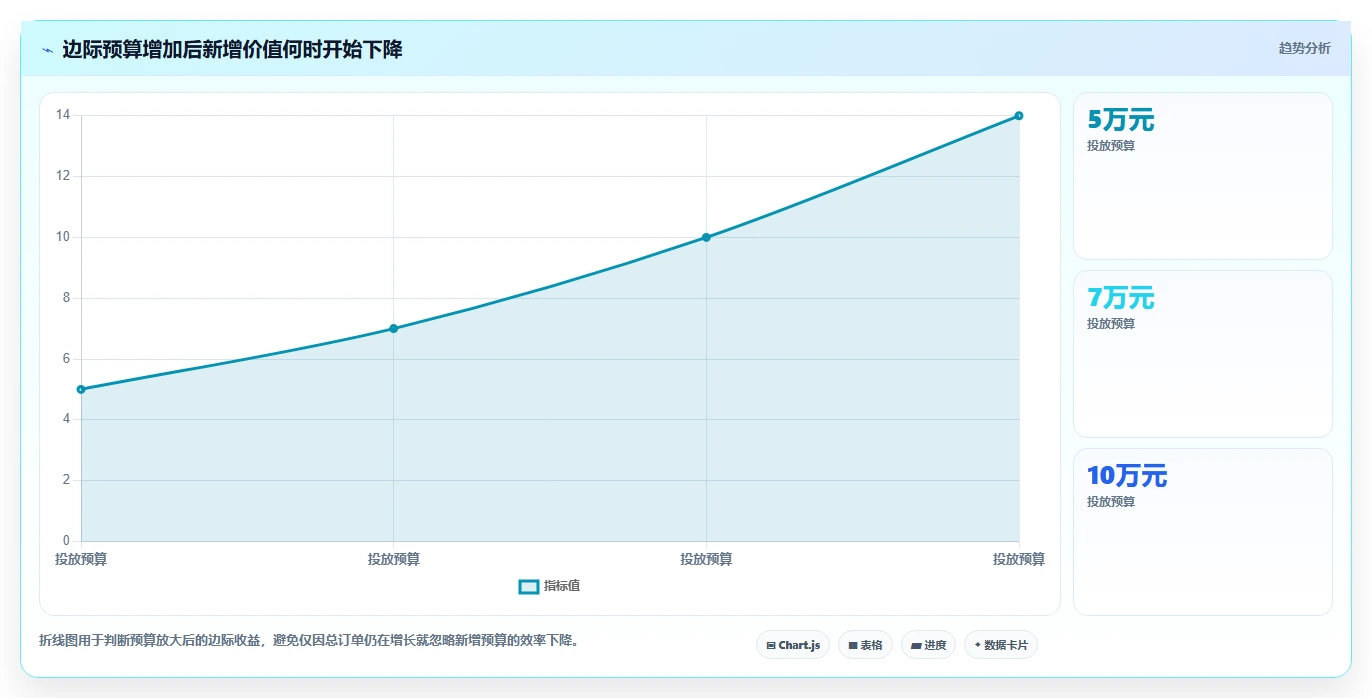Click the 7万元 stat card value
The width and height of the screenshot is (1372, 698).
coord(1120,298)
